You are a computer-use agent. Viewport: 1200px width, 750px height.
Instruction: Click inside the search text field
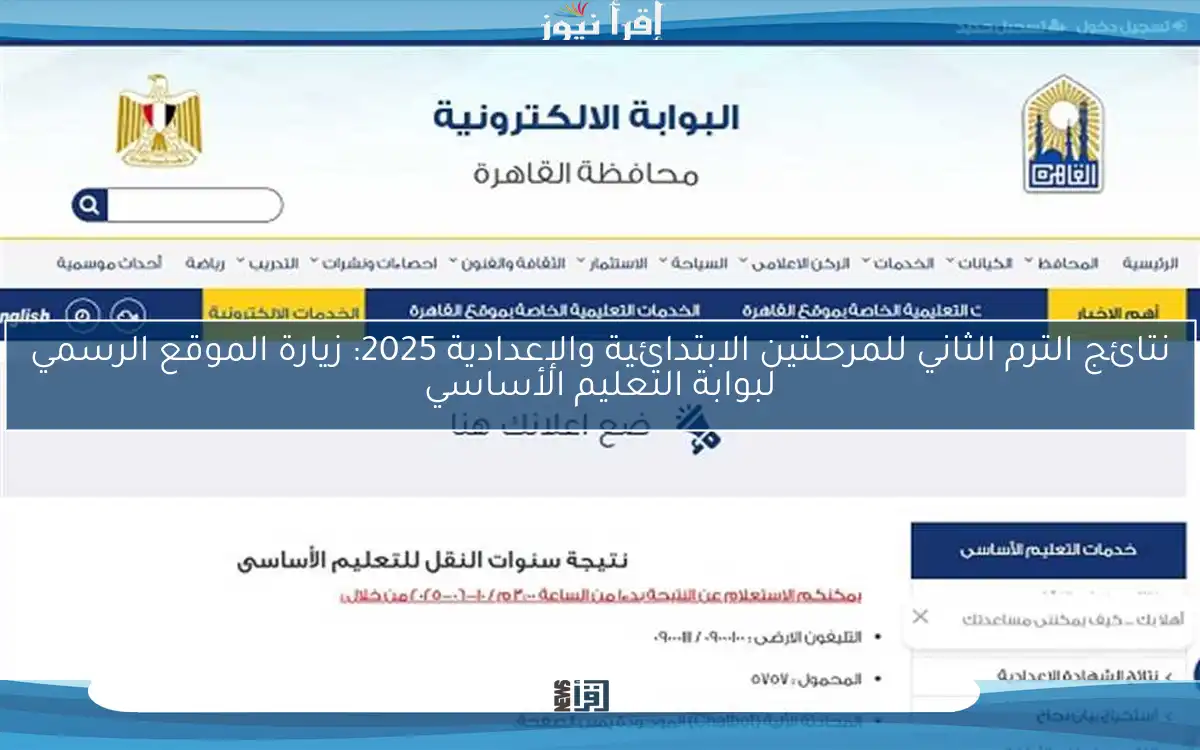pyautogui.click(x=195, y=206)
